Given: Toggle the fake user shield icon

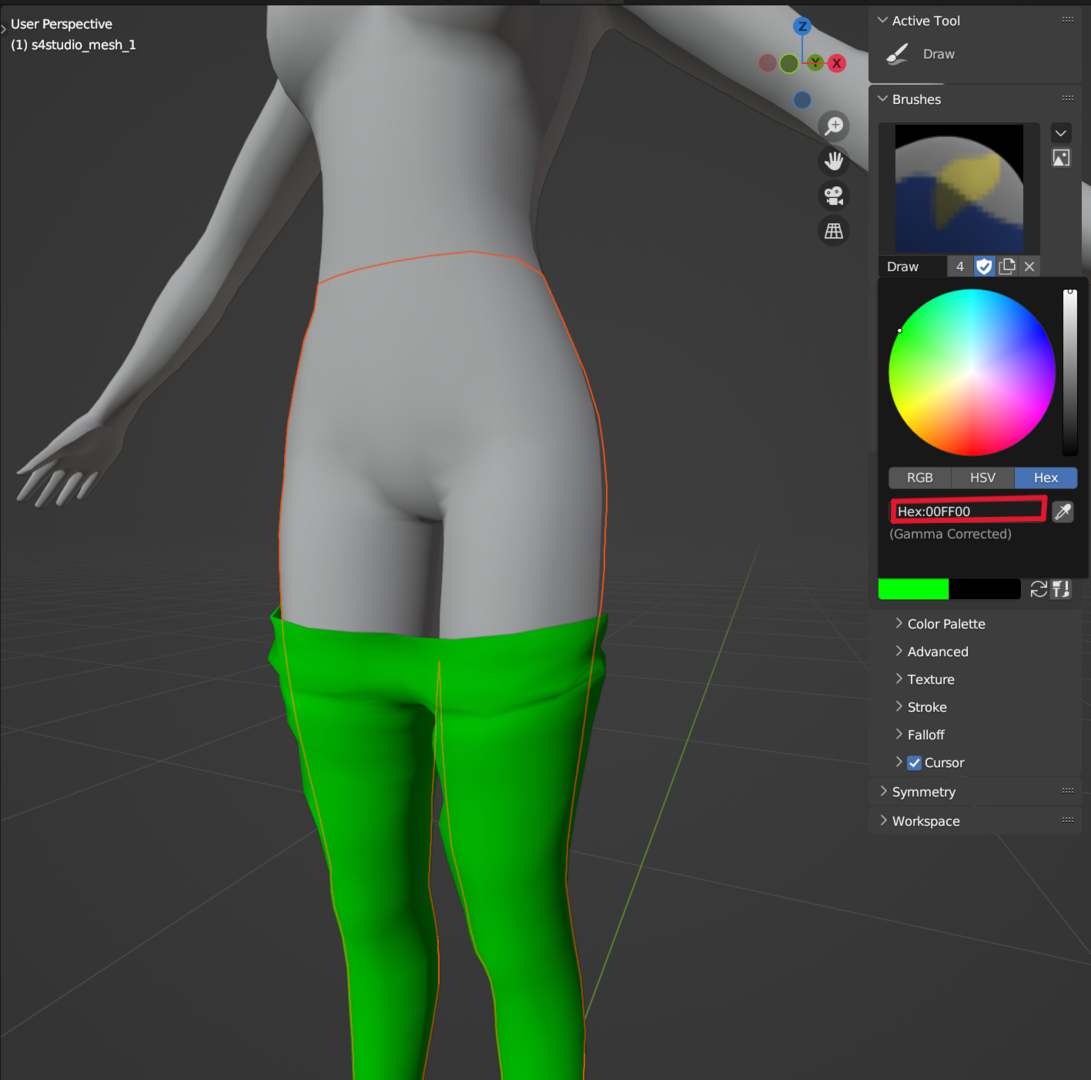Looking at the screenshot, I should (984, 267).
